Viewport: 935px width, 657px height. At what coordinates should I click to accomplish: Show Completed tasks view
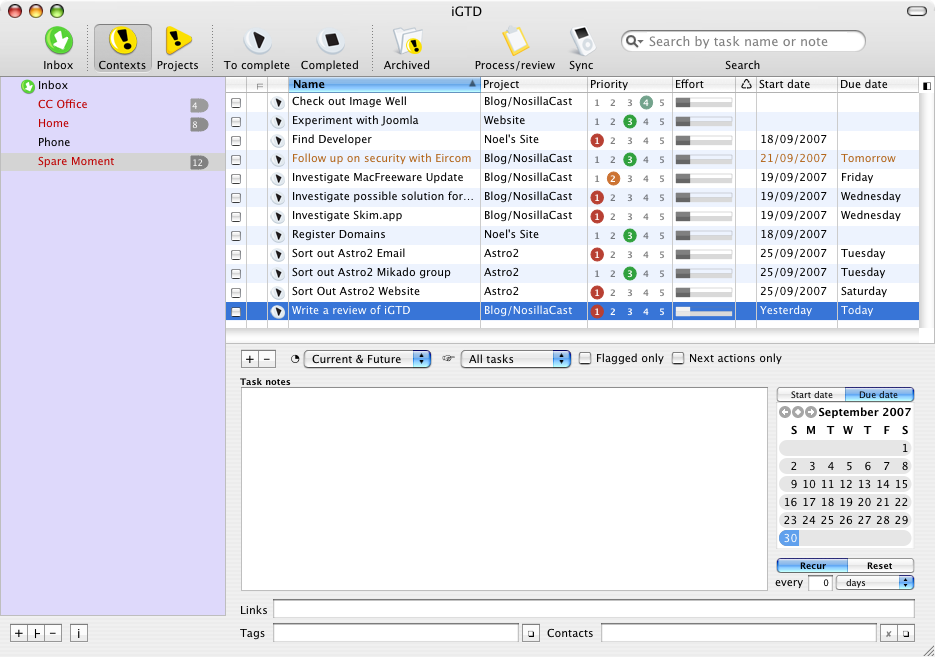[x=329, y=42]
